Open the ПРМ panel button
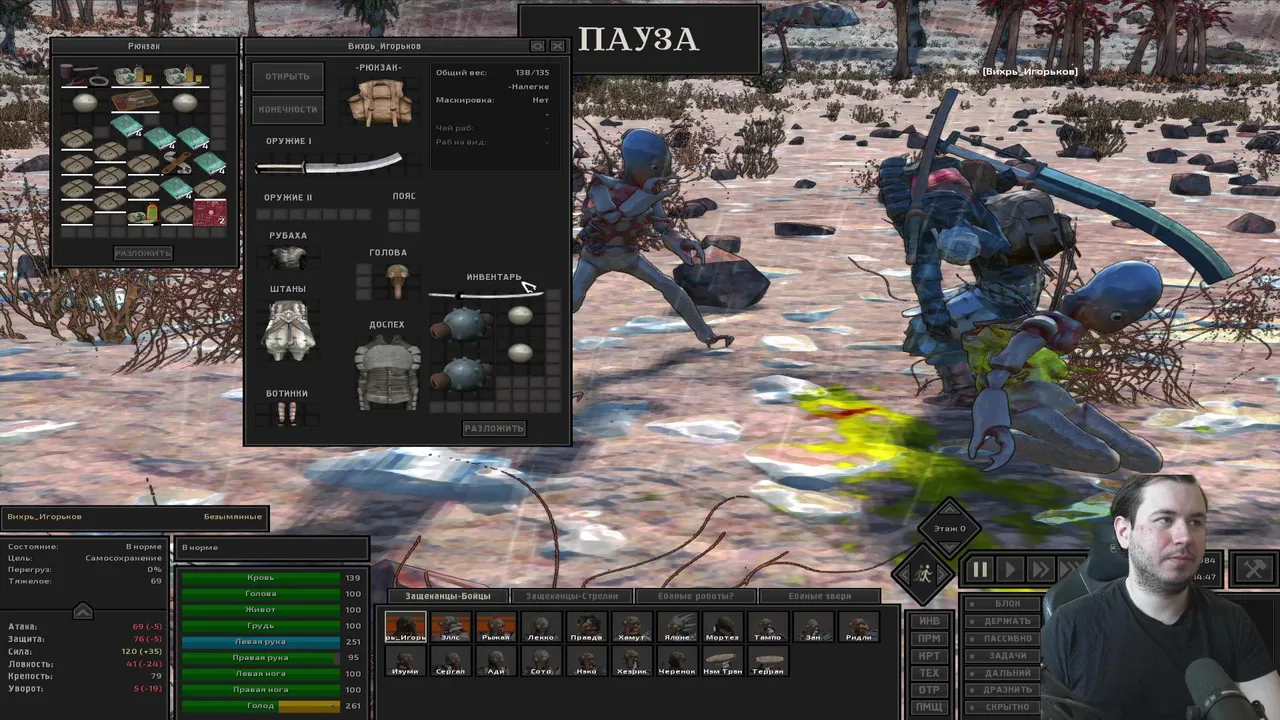Screen dimensions: 1280x720 click(x=929, y=638)
